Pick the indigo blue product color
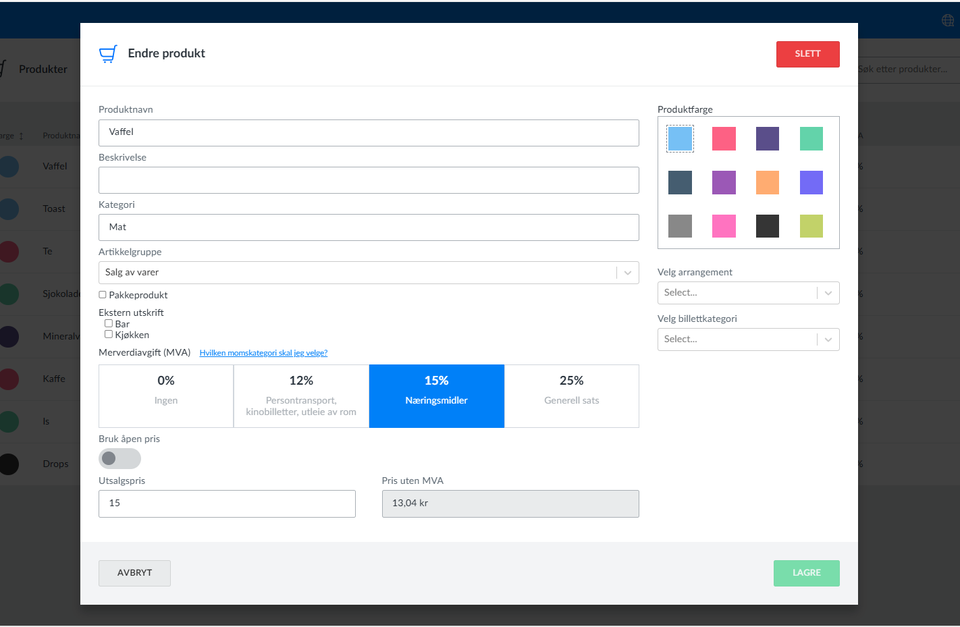Screen dimensions: 960x627 click(811, 182)
